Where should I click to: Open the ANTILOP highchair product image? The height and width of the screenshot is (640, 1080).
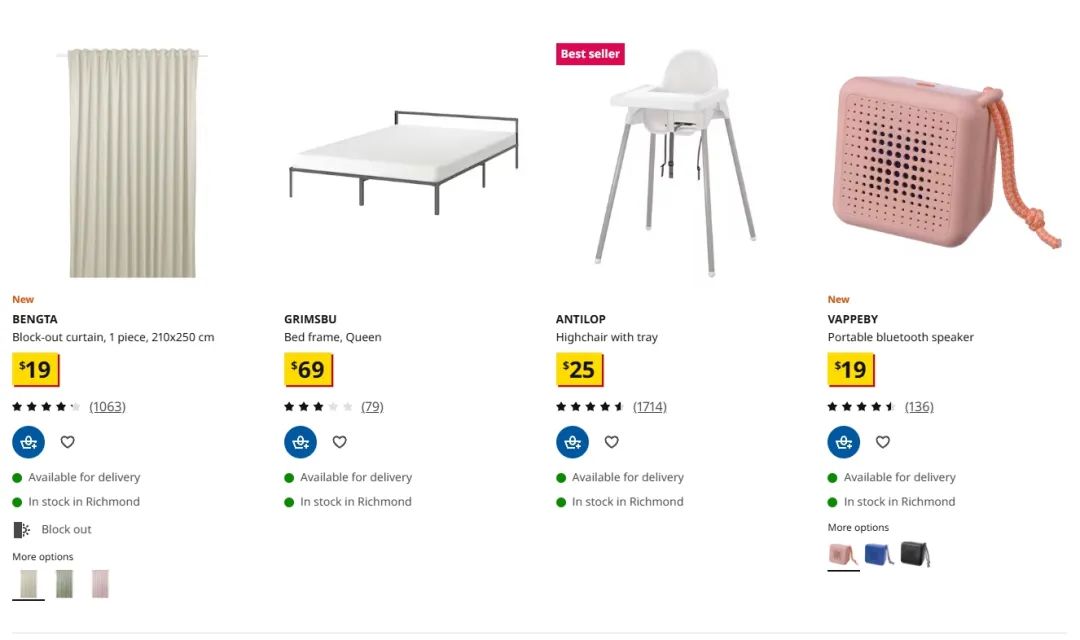(675, 163)
